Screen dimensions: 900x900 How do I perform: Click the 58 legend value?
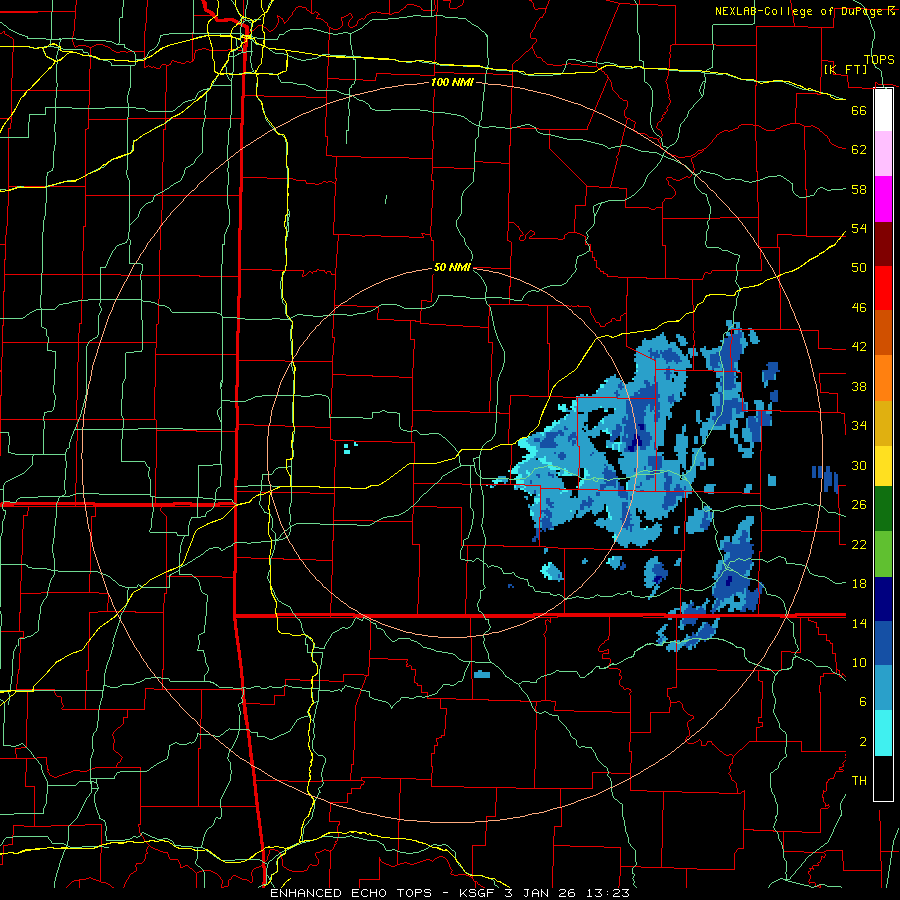tap(859, 189)
